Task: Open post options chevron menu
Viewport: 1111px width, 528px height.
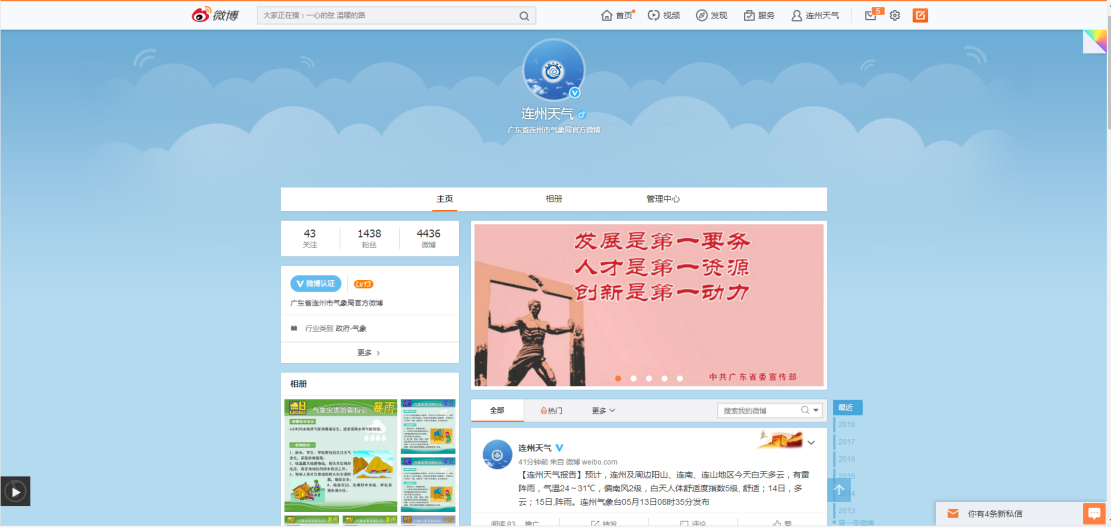Action: click(x=811, y=443)
